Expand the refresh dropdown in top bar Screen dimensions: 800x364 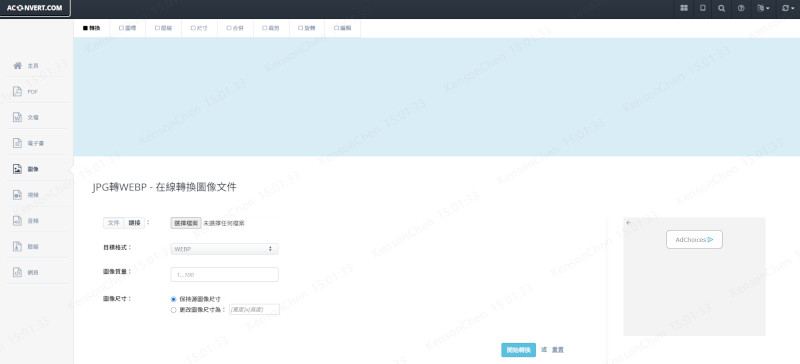[787, 9]
